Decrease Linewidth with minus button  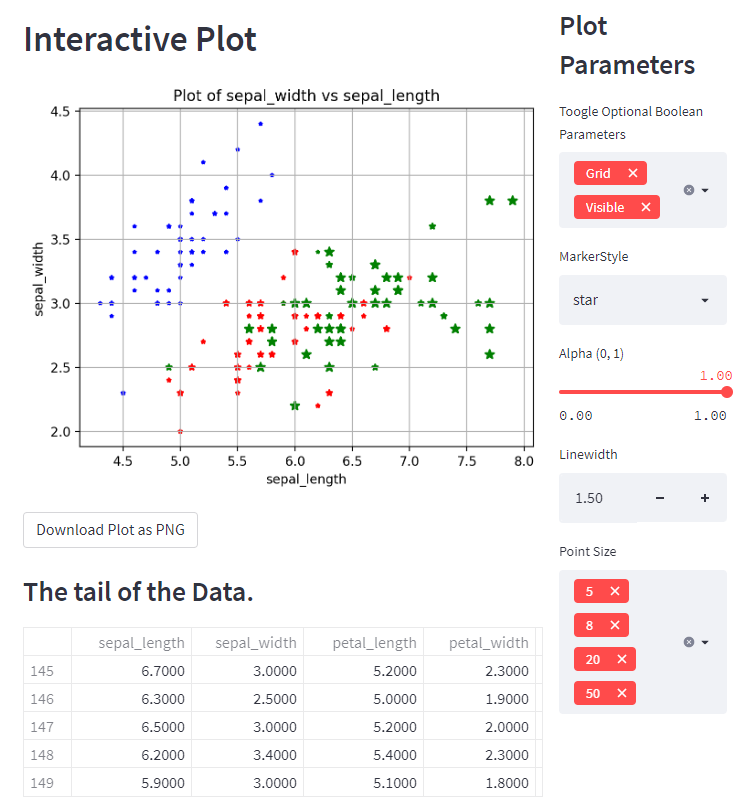(659, 498)
